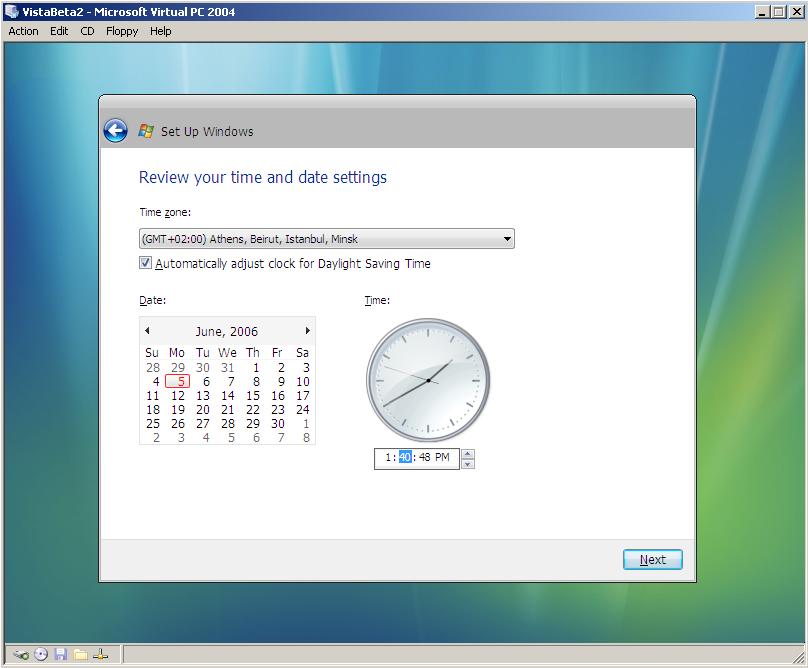The width and height of the screenshot is (808, 668).
Task: Click the Windows flag icon beside Set Up Windows
Action: click(146, 131)
